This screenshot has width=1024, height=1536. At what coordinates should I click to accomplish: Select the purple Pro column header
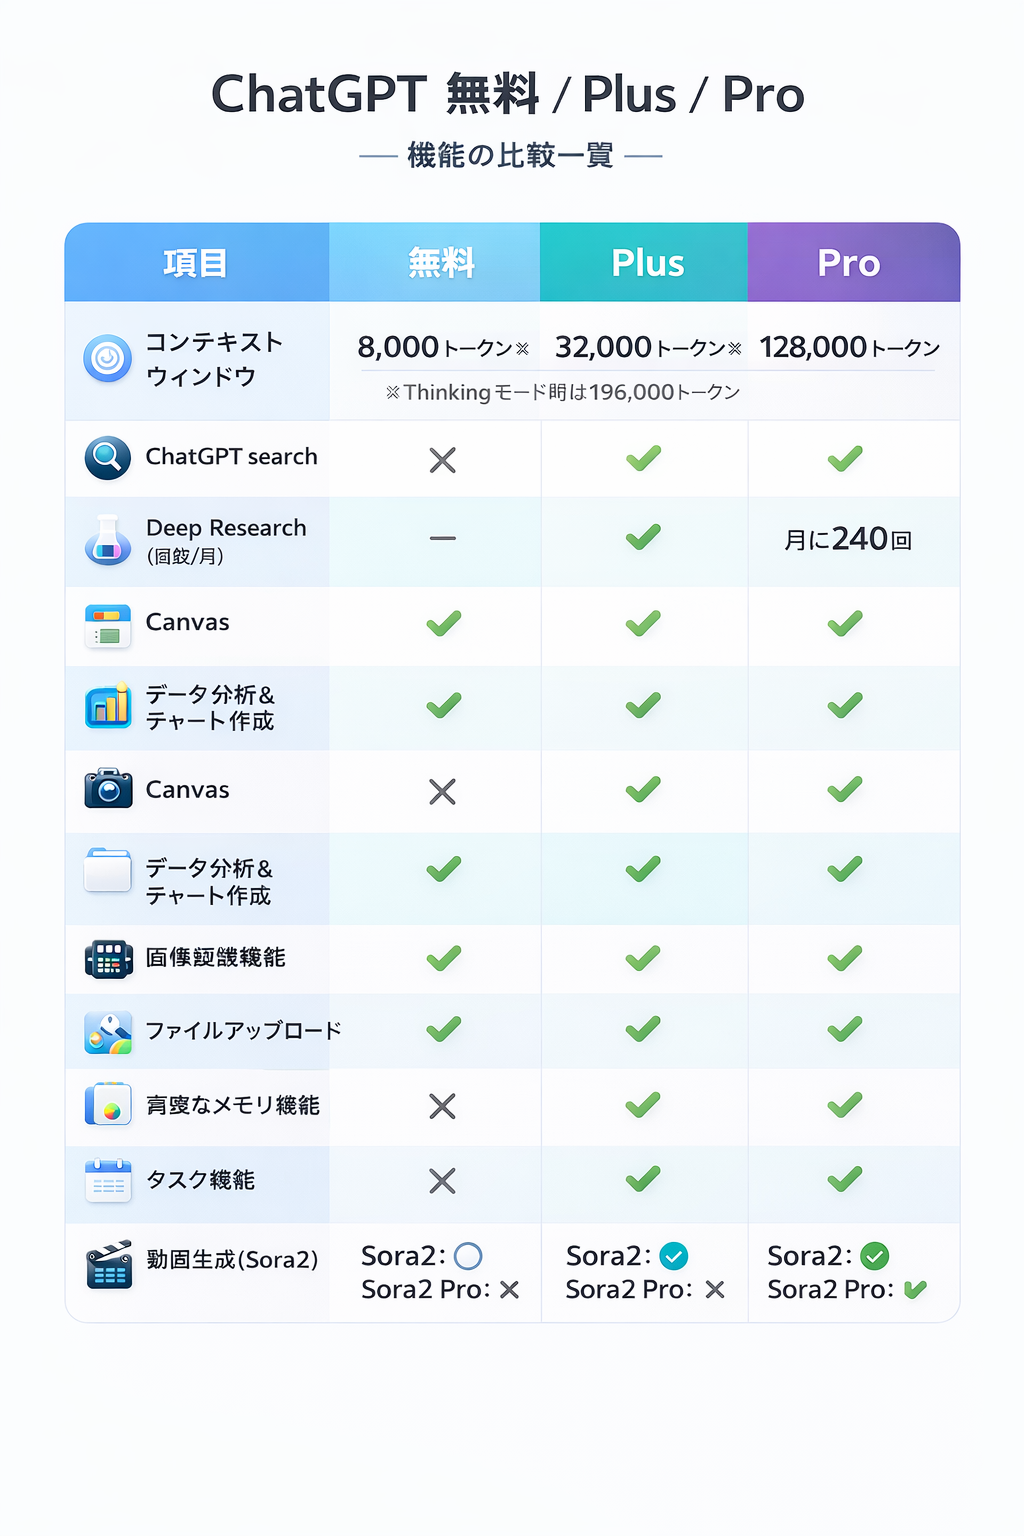(849, 263)
